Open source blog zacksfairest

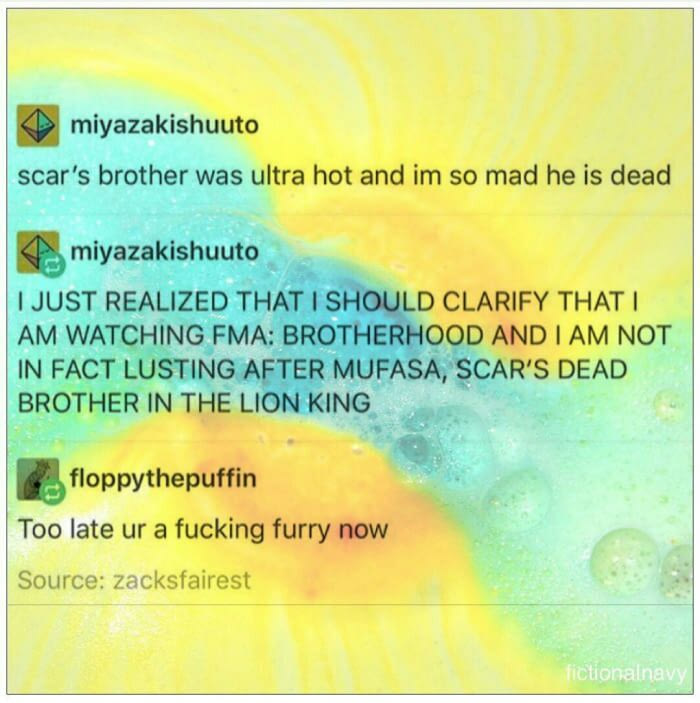pos(182,580)
